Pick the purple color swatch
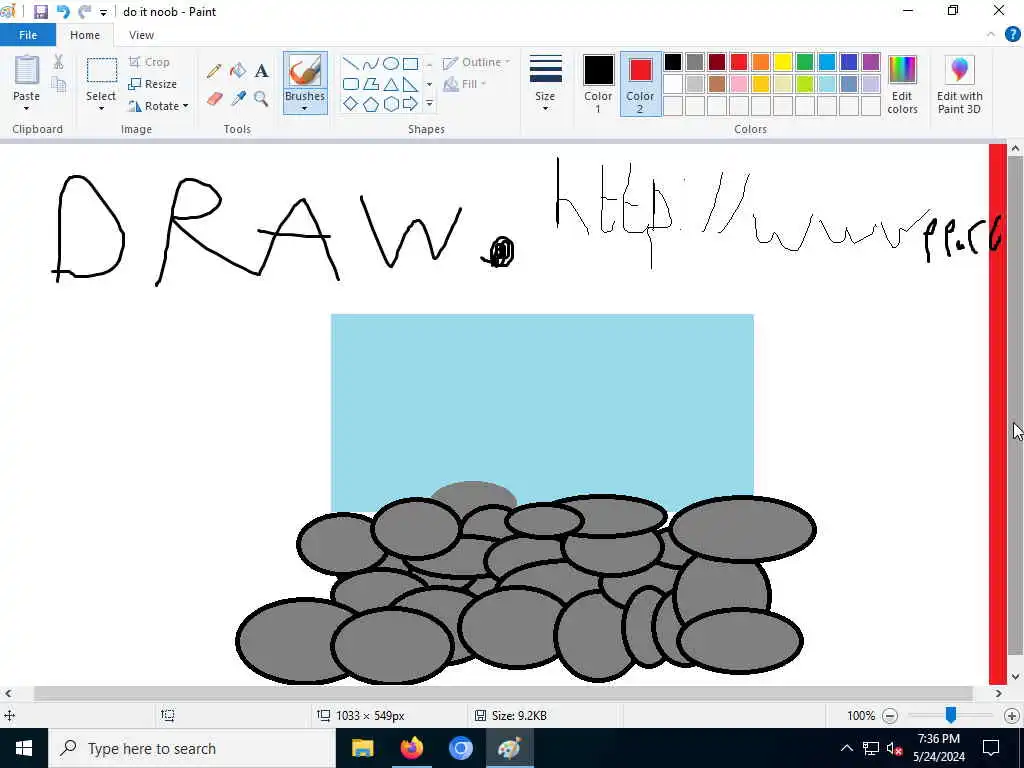Image resolution: width=1024 pixels, height=768 pixels. [x=871, y=62]
